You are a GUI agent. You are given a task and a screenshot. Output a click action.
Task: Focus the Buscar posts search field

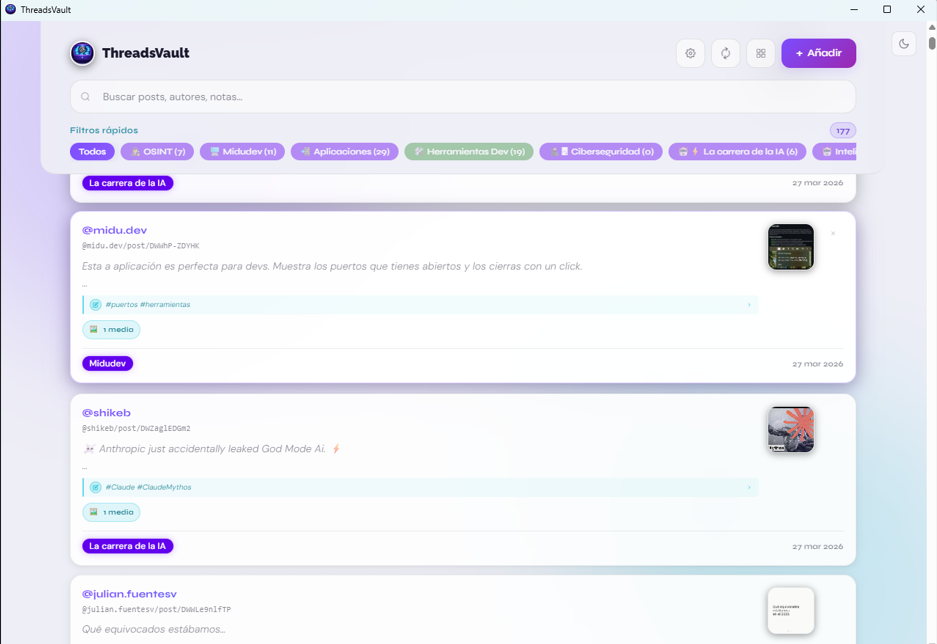pyautogui.click(x=463, y=97)
